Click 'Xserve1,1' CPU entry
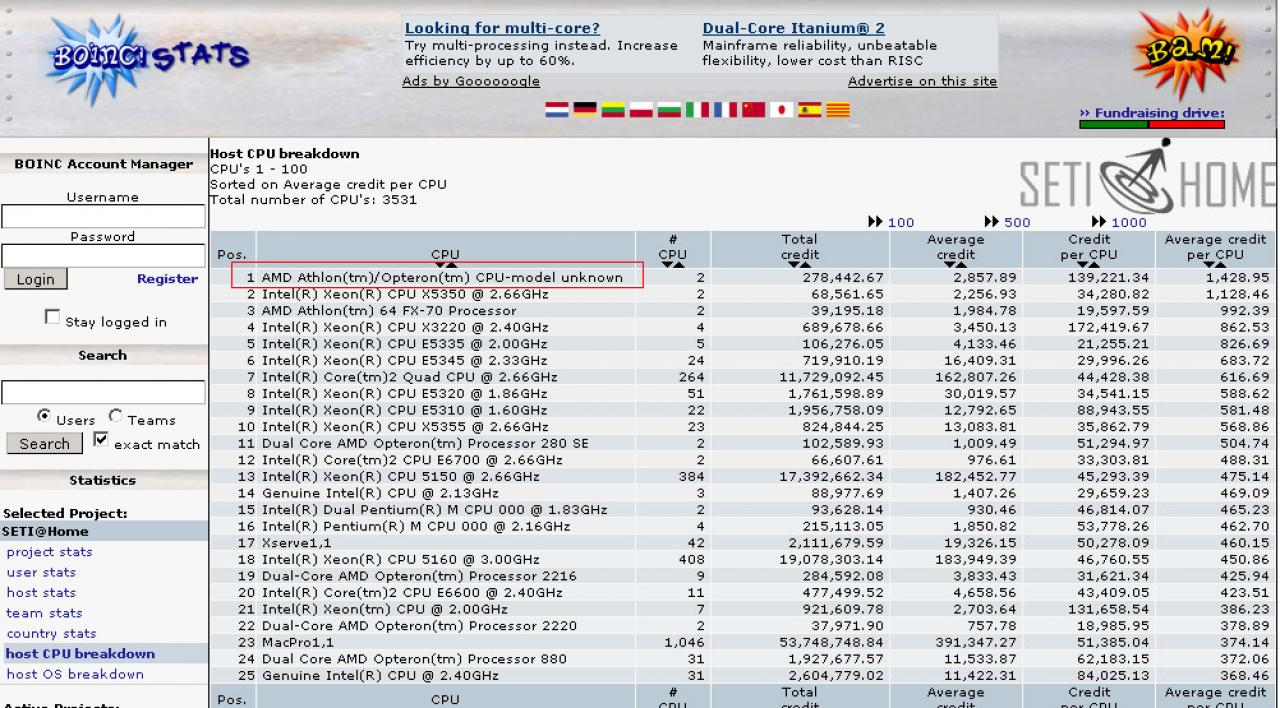The width and height of the screenshot is (1280, 708). coord(298,543)
